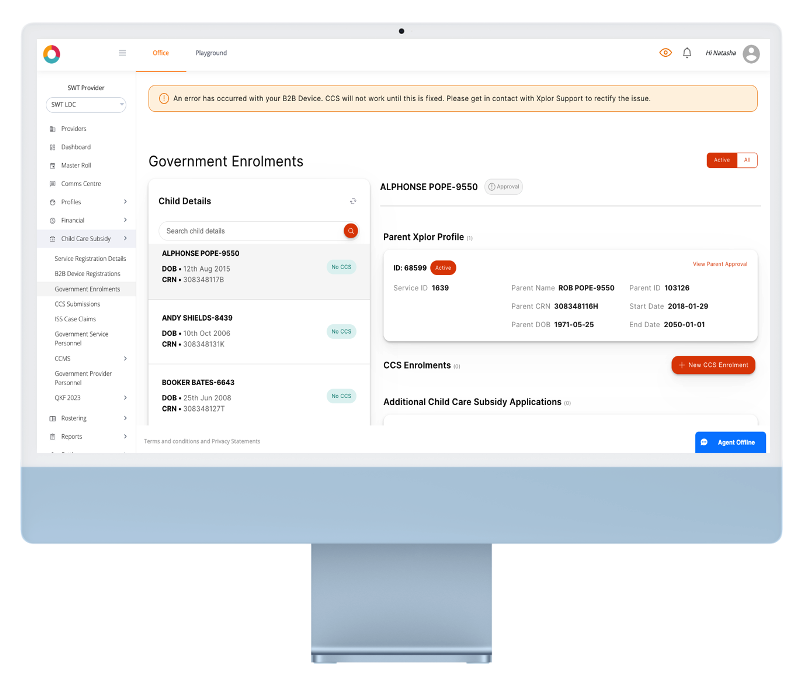The width and height of the screenshot is (809, 683).
Task: Click the New CCS Enrolment button
Action: [713, 365]
